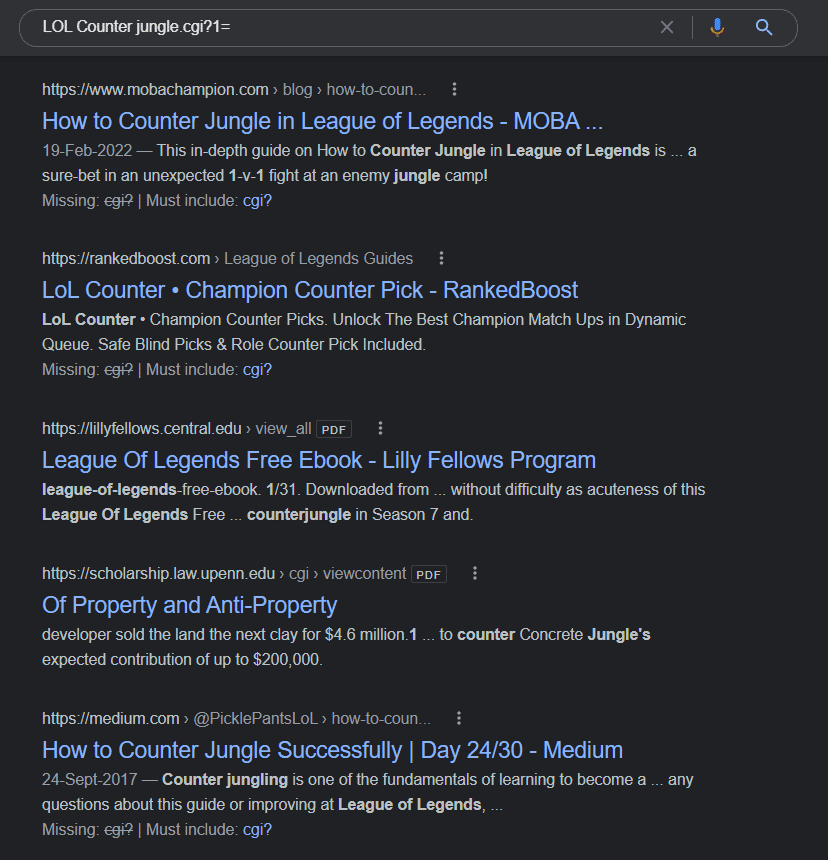Open 'League Of Legends Free Ebook' result
This screenshot has height=860, width=828.
[x=318, y=460]
